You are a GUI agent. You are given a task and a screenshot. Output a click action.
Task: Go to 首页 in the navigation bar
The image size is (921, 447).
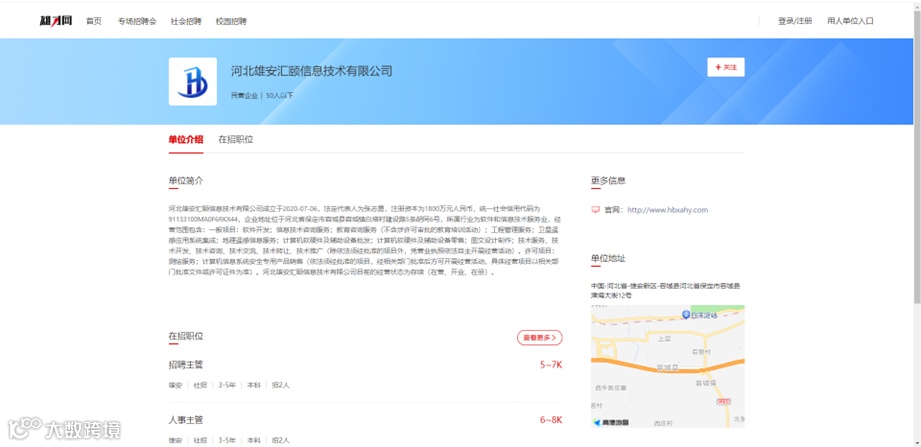94,21
